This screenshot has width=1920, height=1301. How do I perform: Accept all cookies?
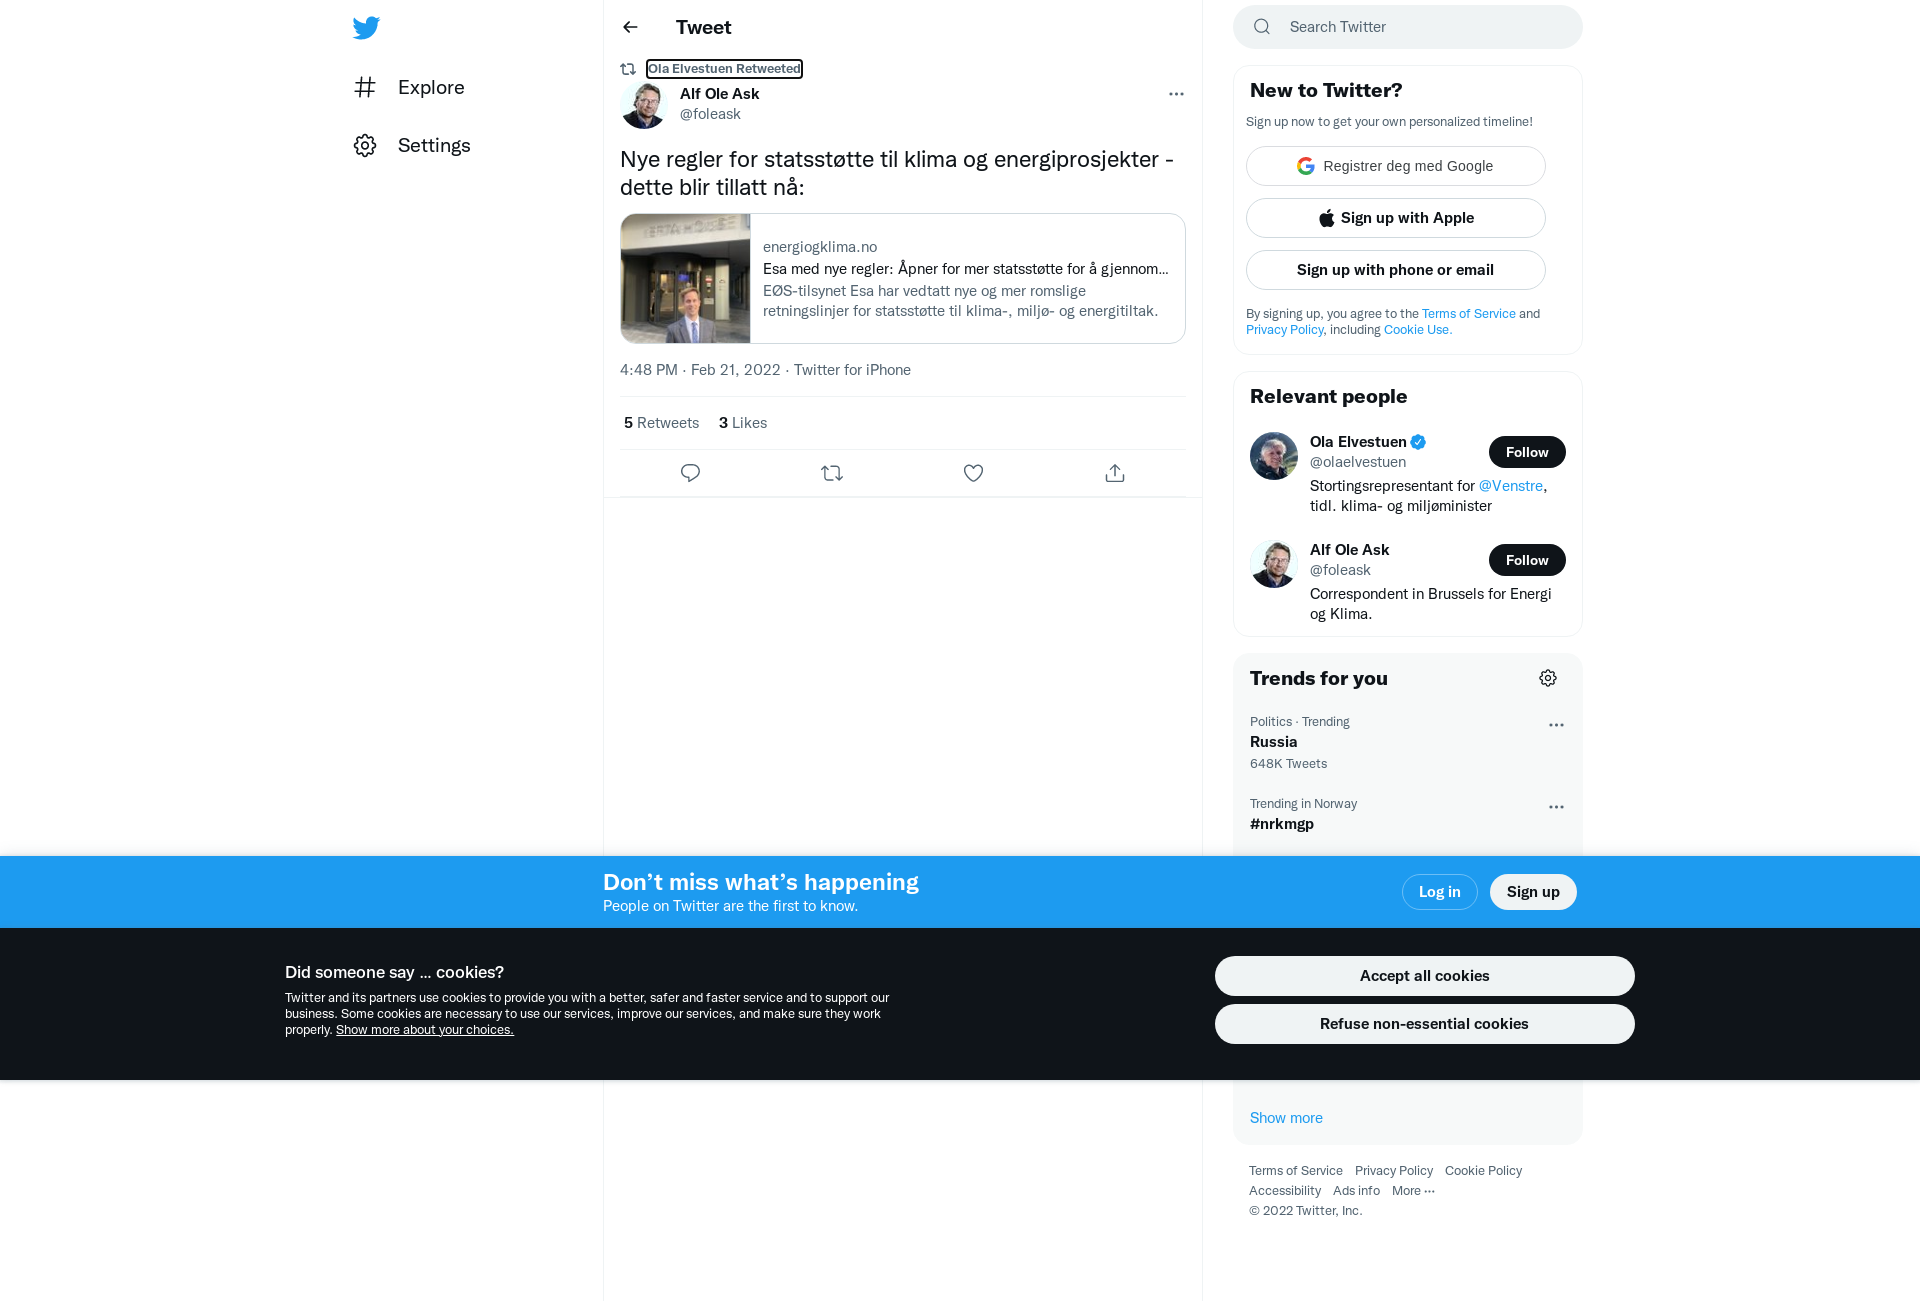(1424, 976)
